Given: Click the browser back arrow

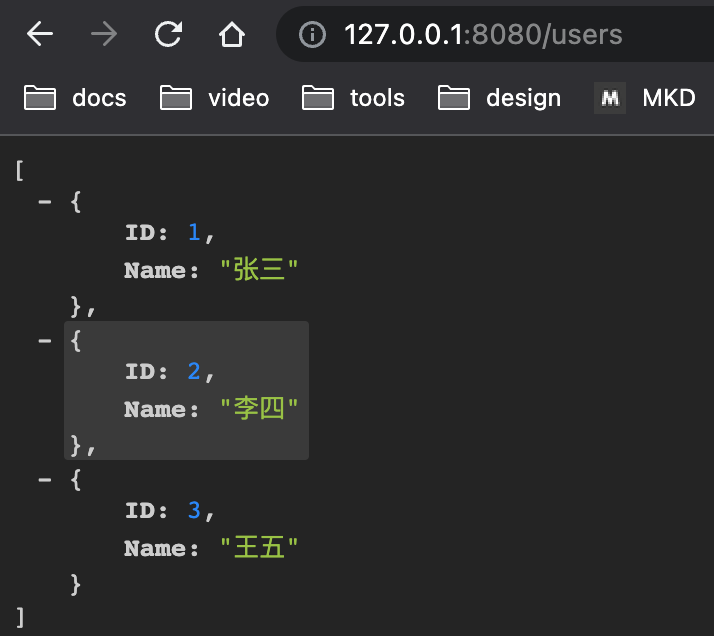Looking at the screenshot, I should pyautogui.click(x=40, y=34).
